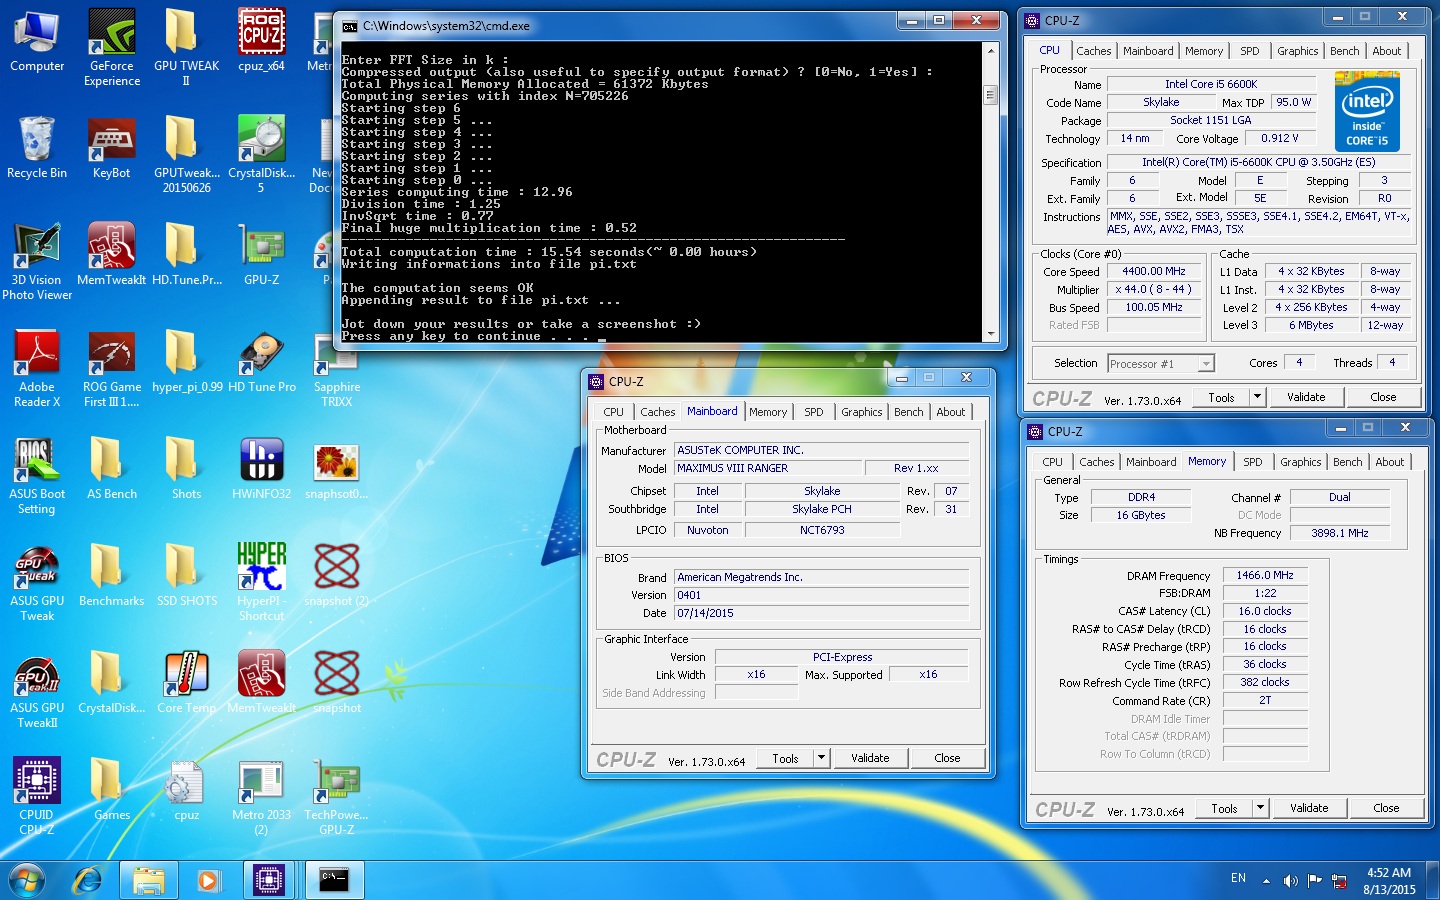
Task: Click the taskbar clock 4:52 AM
Action: click(1389, 873)
